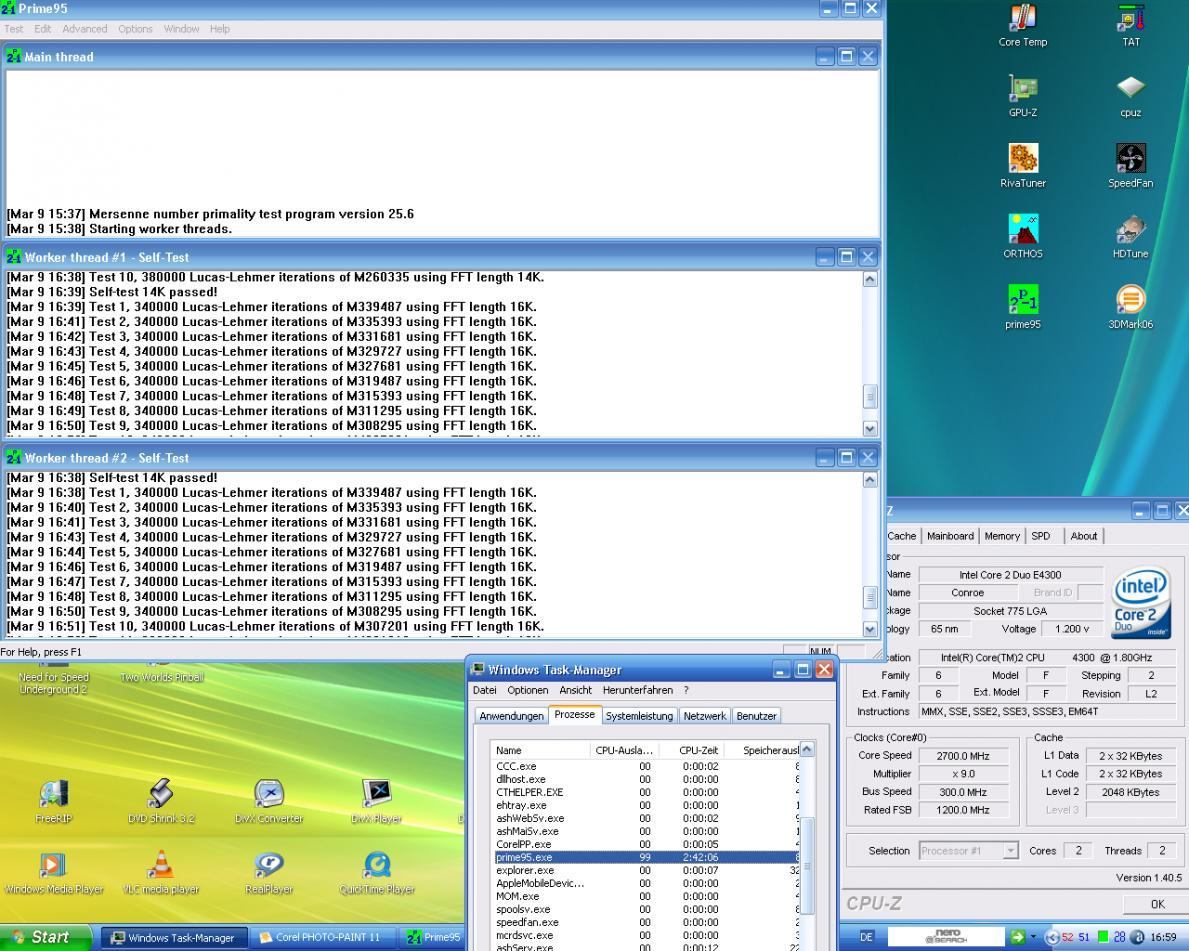
Task: Click the Worker thread #1 window icon
Action: [14, 257]
